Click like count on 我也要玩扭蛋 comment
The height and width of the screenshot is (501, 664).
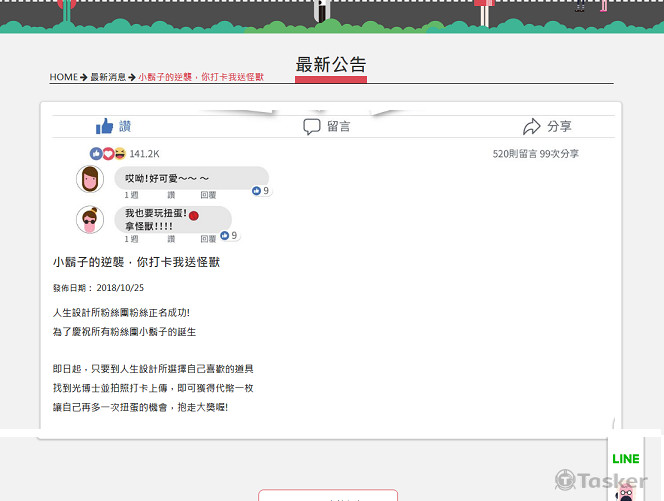[229, 235]
